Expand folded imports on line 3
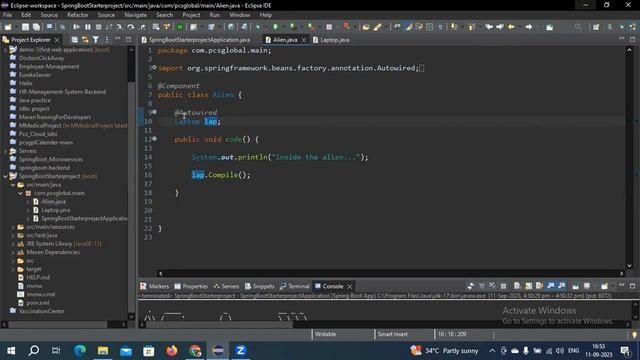The height and width of the screenshot is (360, 640). (154, 68)
